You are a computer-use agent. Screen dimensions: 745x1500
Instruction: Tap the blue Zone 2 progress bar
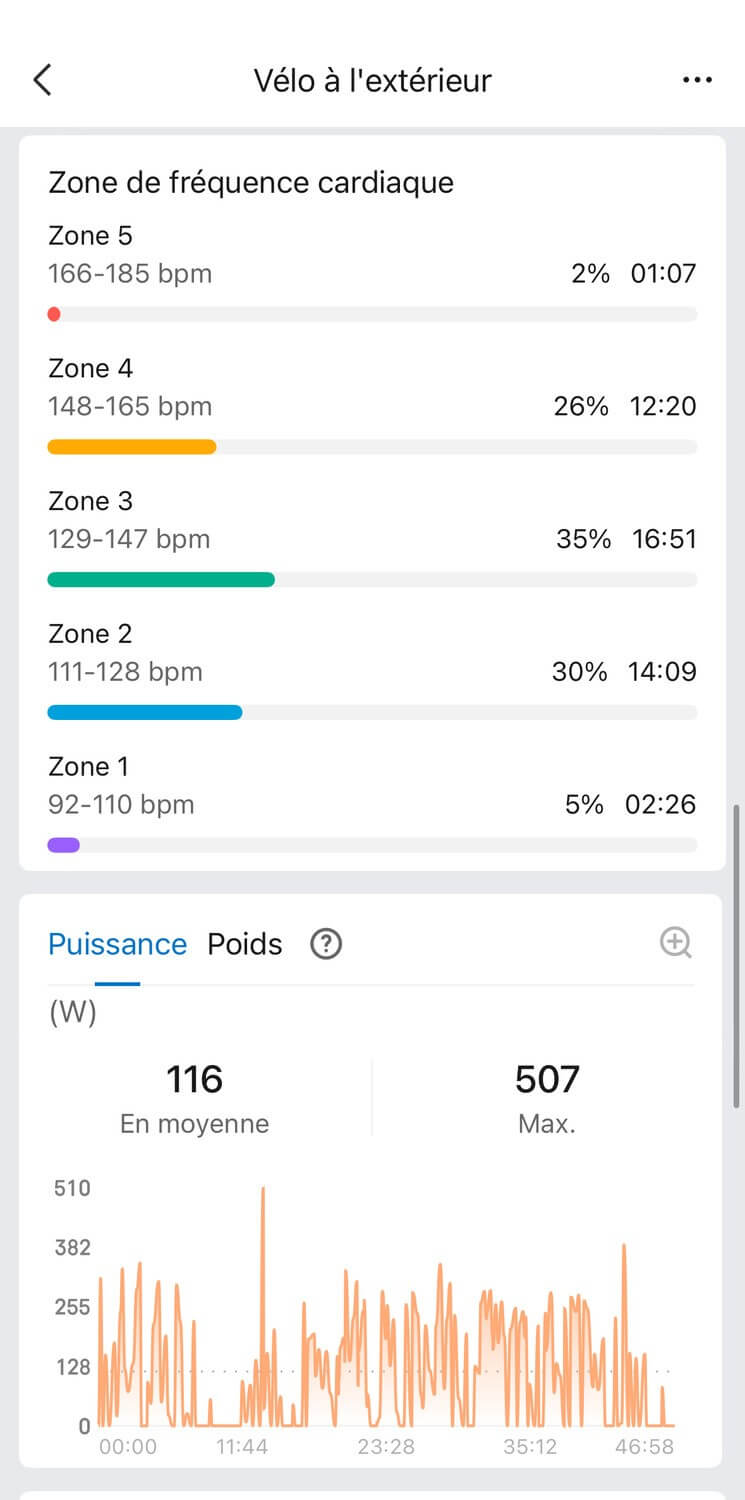(144, 712)
